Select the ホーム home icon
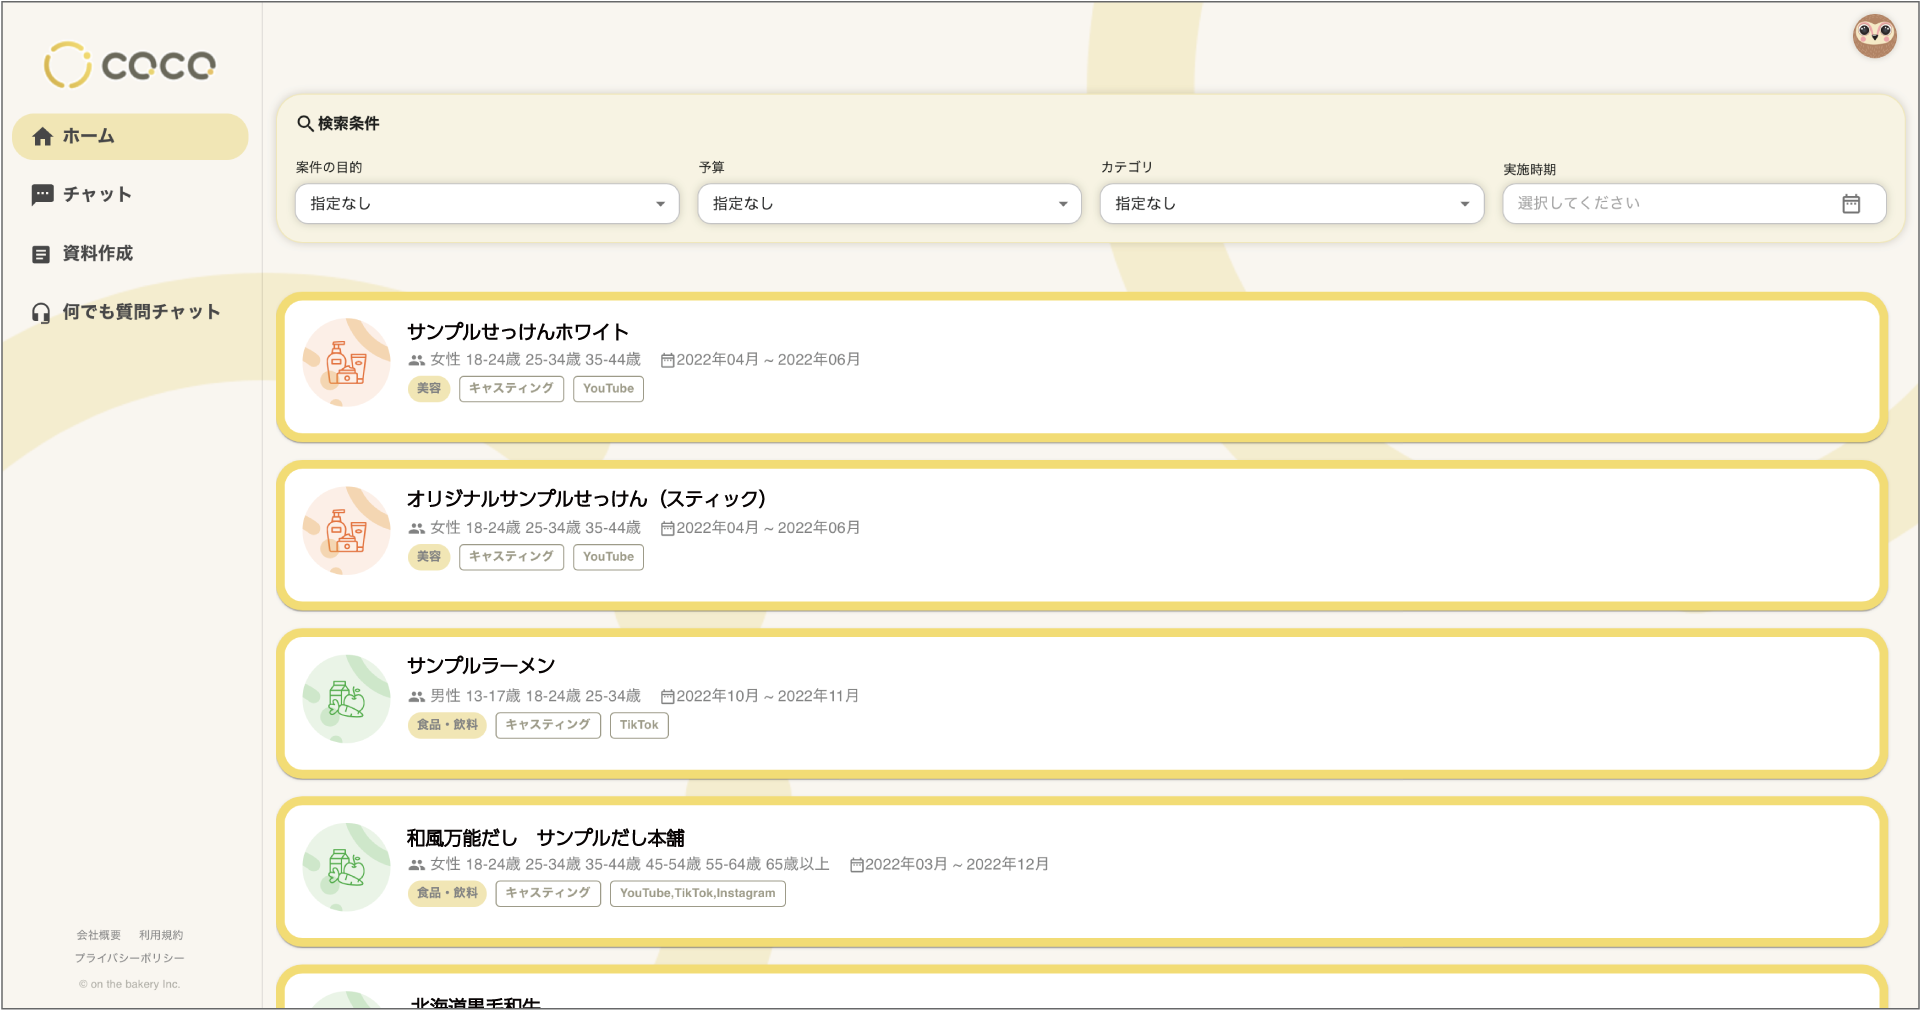This screenshot has width=1920, height=1010. click(x=42, y=136)
